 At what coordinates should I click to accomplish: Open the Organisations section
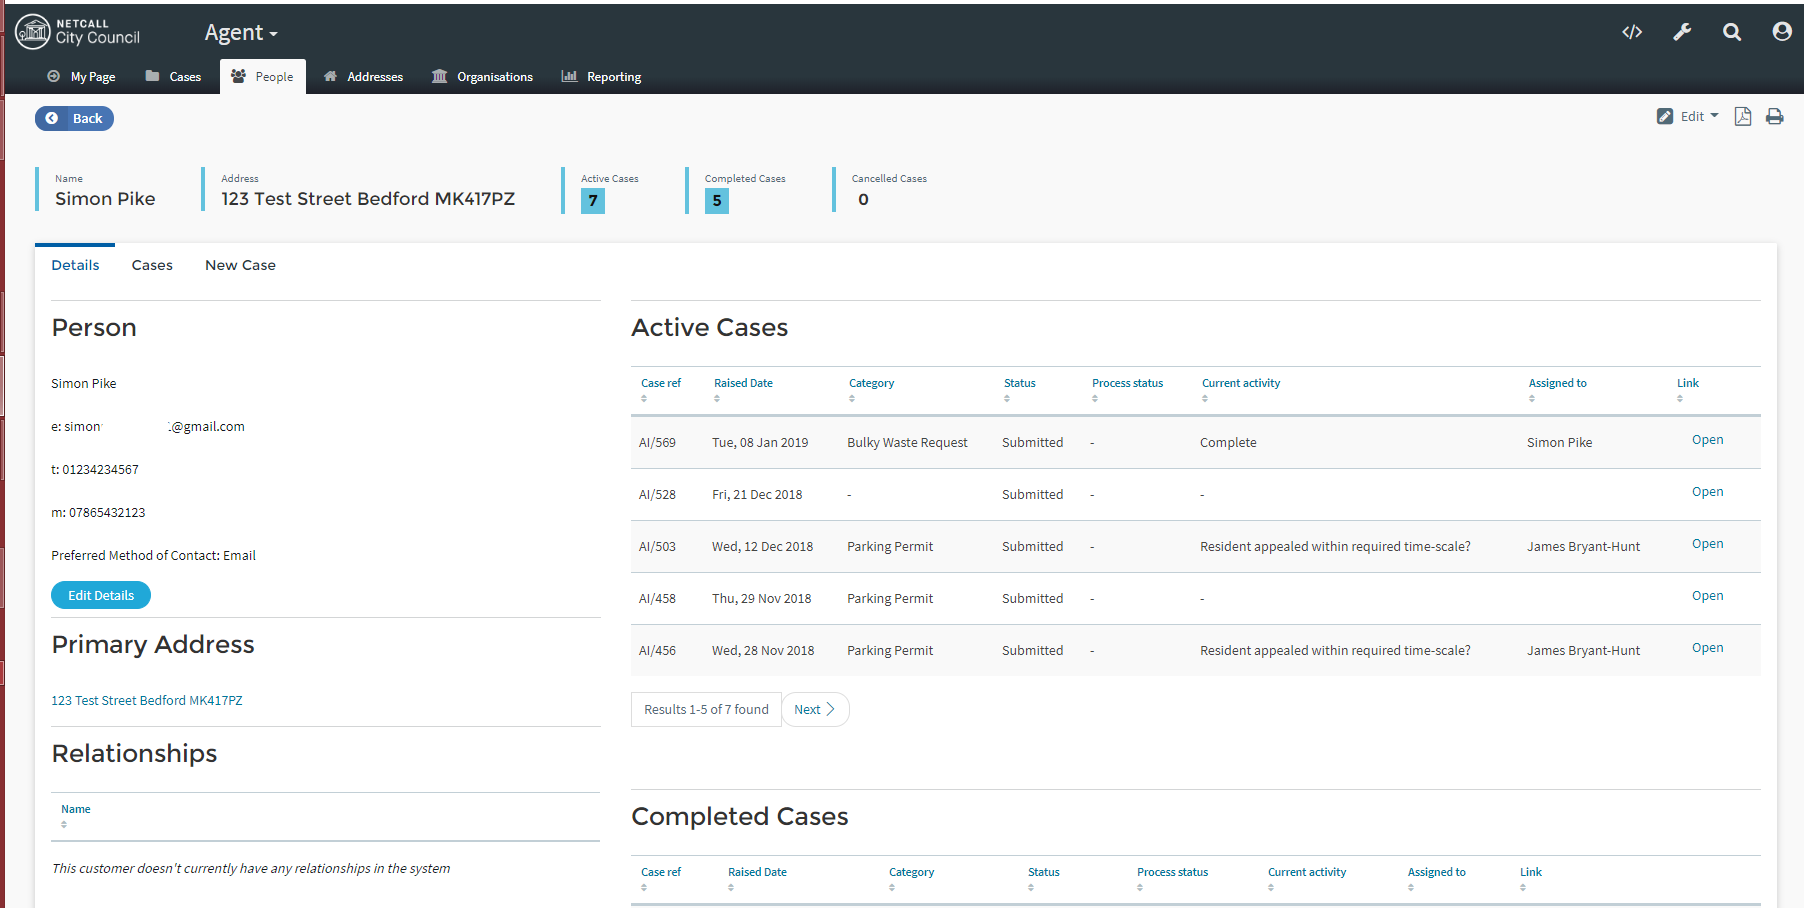pyautogui.click(x=482, y=77)
